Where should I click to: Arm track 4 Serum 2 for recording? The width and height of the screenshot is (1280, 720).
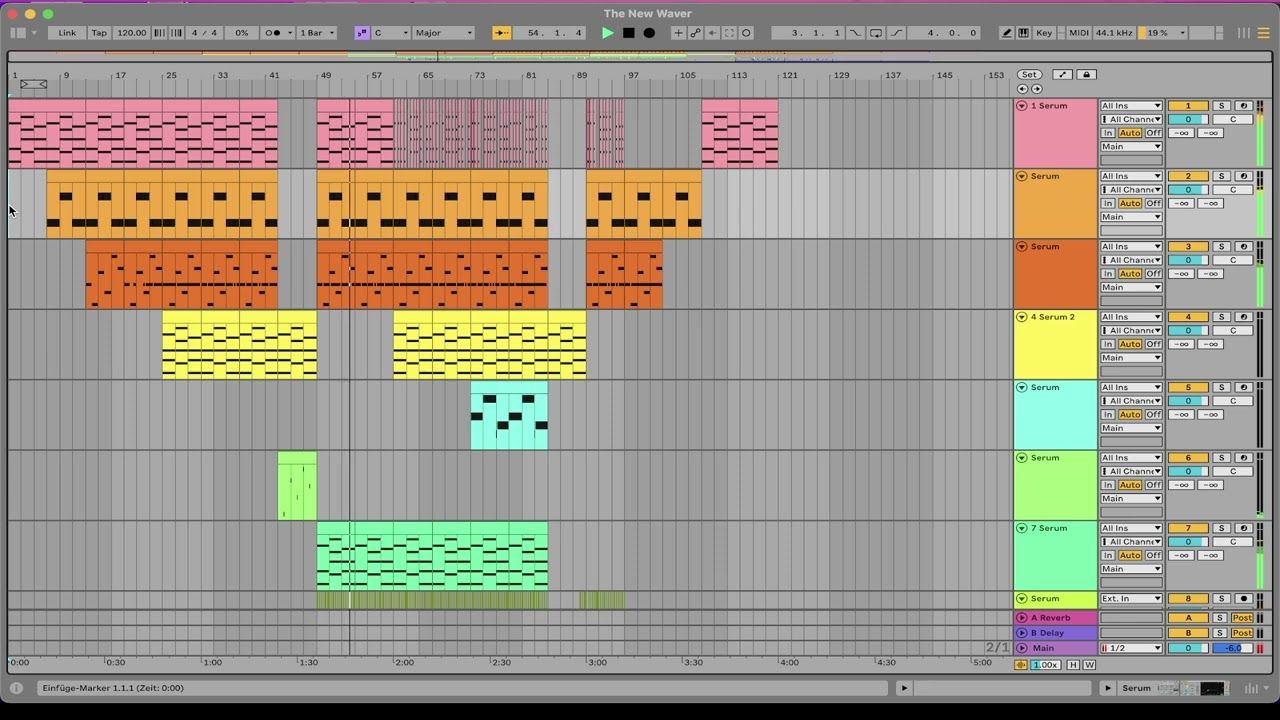1243,317
